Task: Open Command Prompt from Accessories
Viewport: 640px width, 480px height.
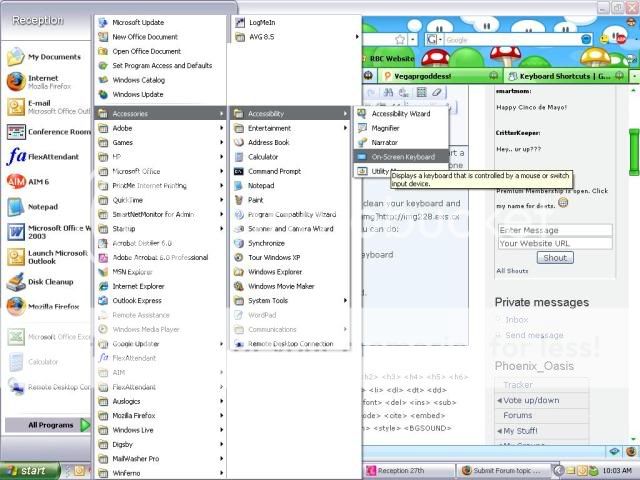Action: [290, 171]
